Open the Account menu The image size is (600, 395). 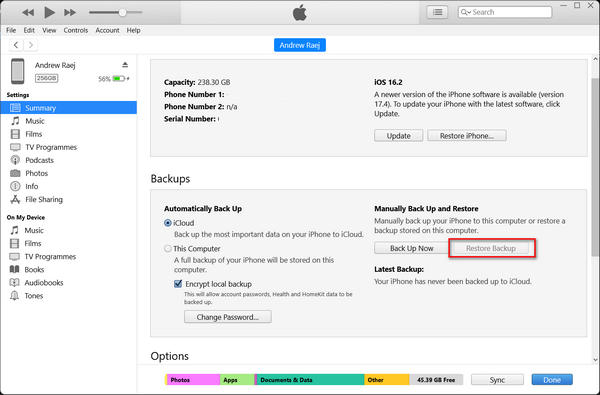coord(107,30)
